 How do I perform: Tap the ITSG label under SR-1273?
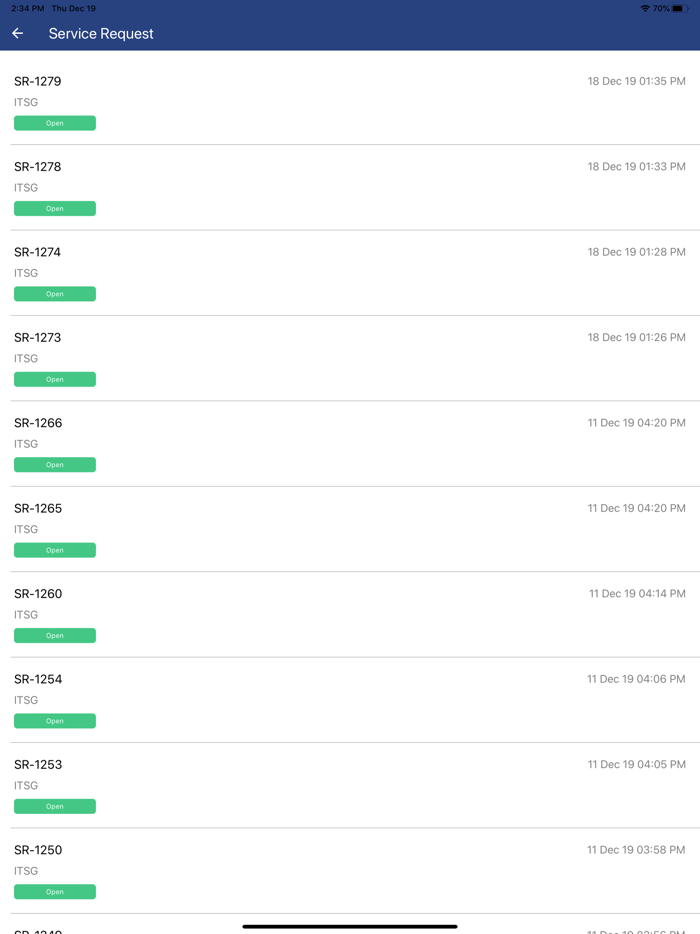(26, 359)
